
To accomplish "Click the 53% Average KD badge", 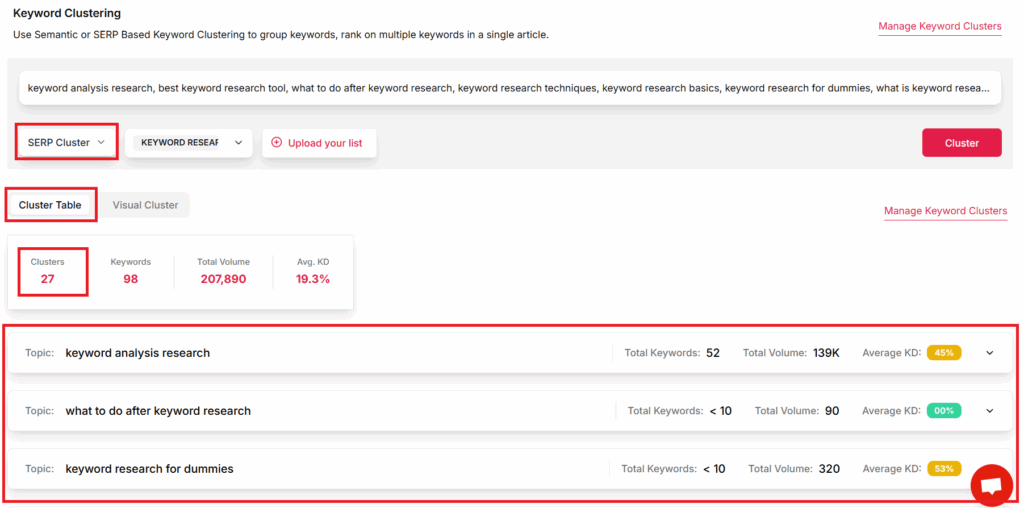I will [x=944, y=469].
